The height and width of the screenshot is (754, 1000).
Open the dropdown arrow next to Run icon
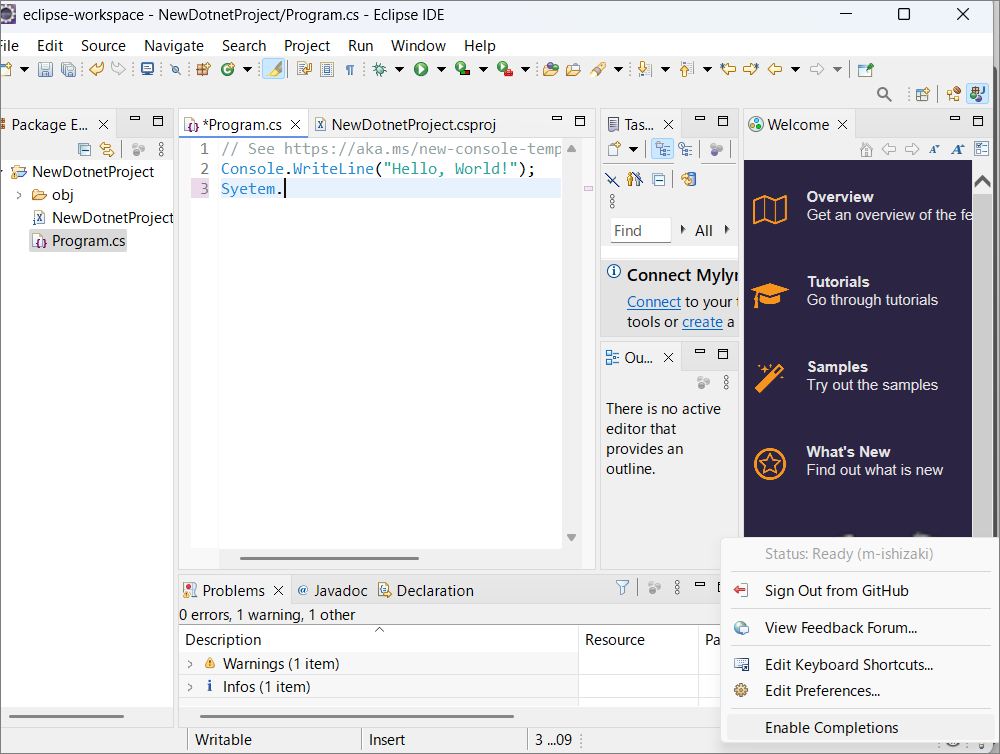[441, 70]
